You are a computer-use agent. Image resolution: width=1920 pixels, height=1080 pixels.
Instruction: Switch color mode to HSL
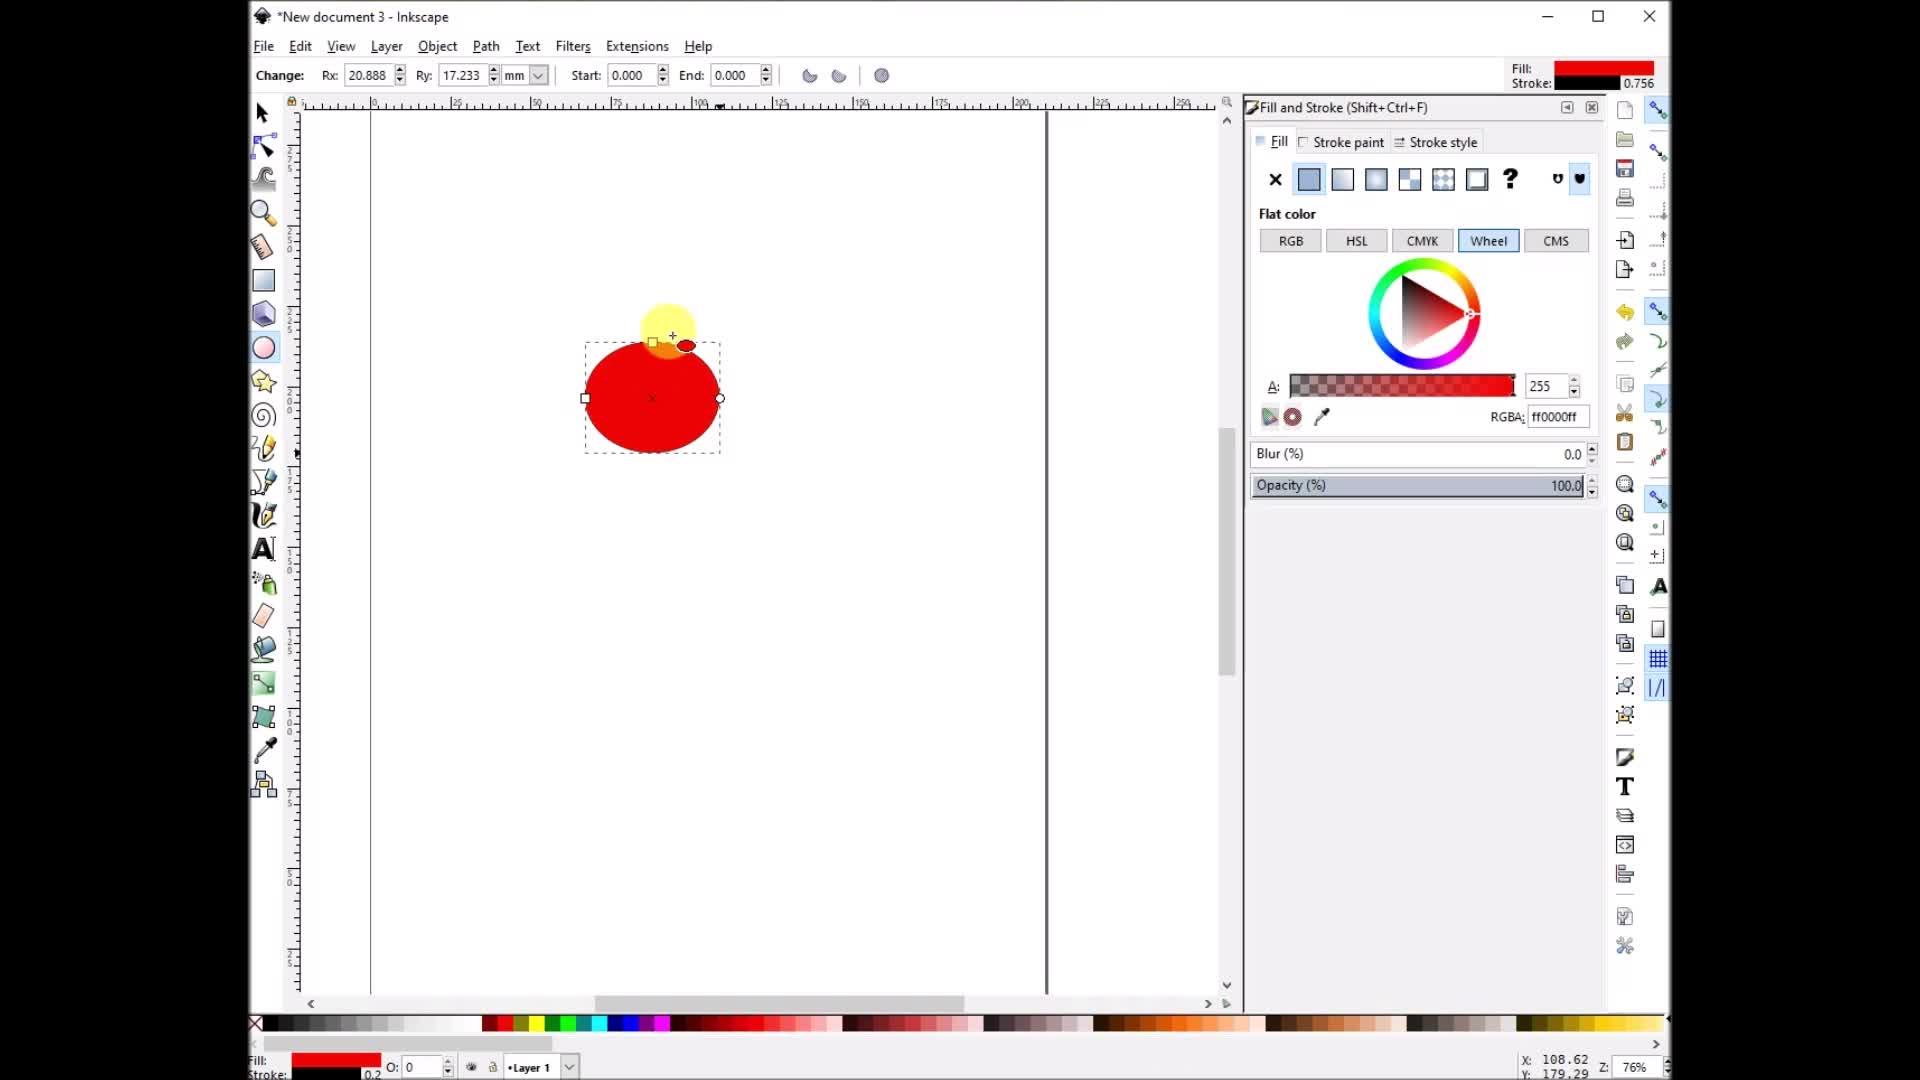pyautogui.click(x=1356, y=241)
